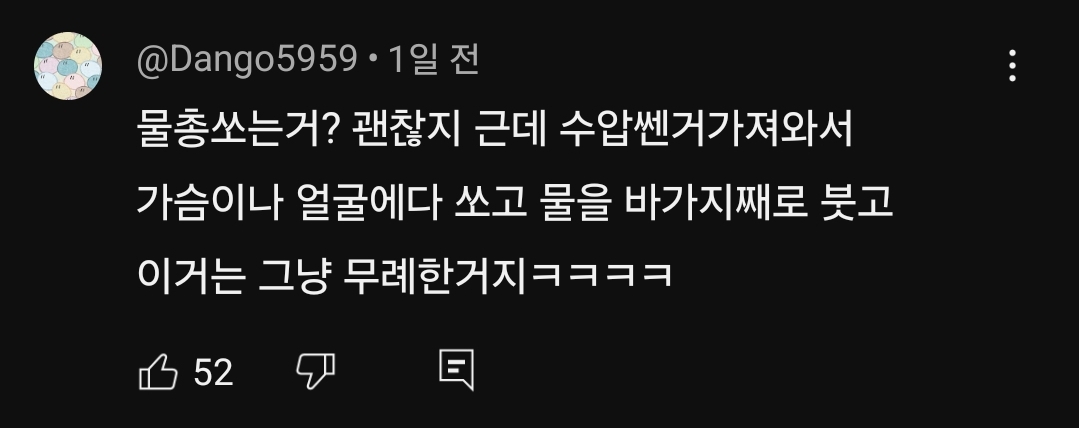Select the word '무례한거지' in the comment
Screen dimensions: 1079x428
click(436, 275)
